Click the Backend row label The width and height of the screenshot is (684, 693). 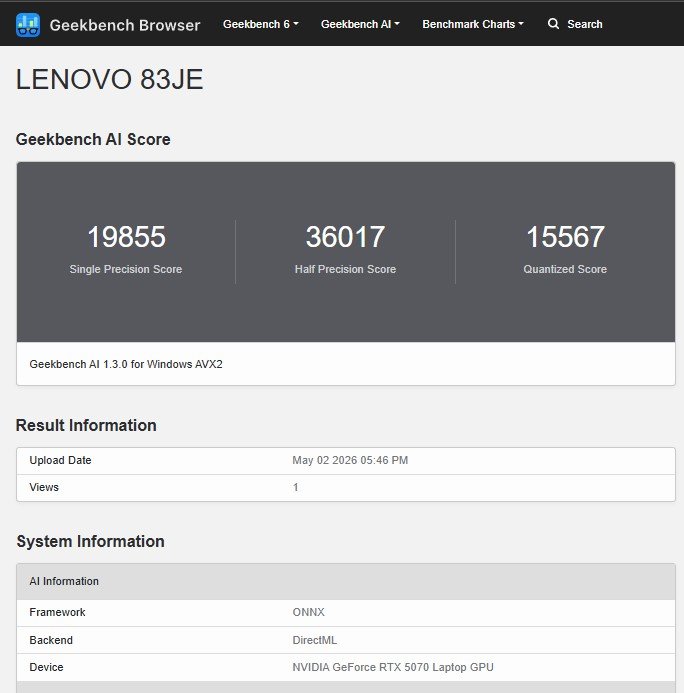51,640
